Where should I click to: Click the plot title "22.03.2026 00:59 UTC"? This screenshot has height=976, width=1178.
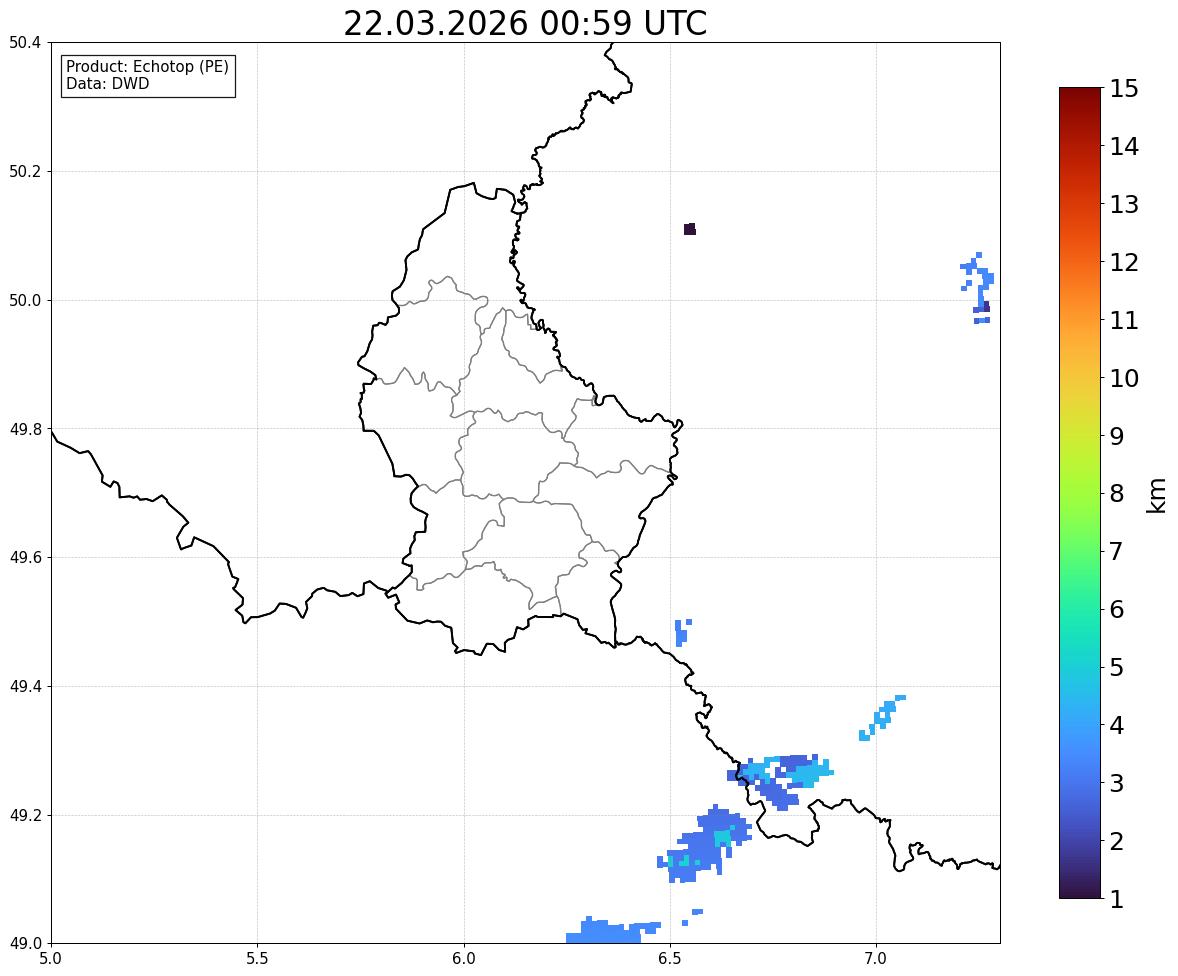525,23
